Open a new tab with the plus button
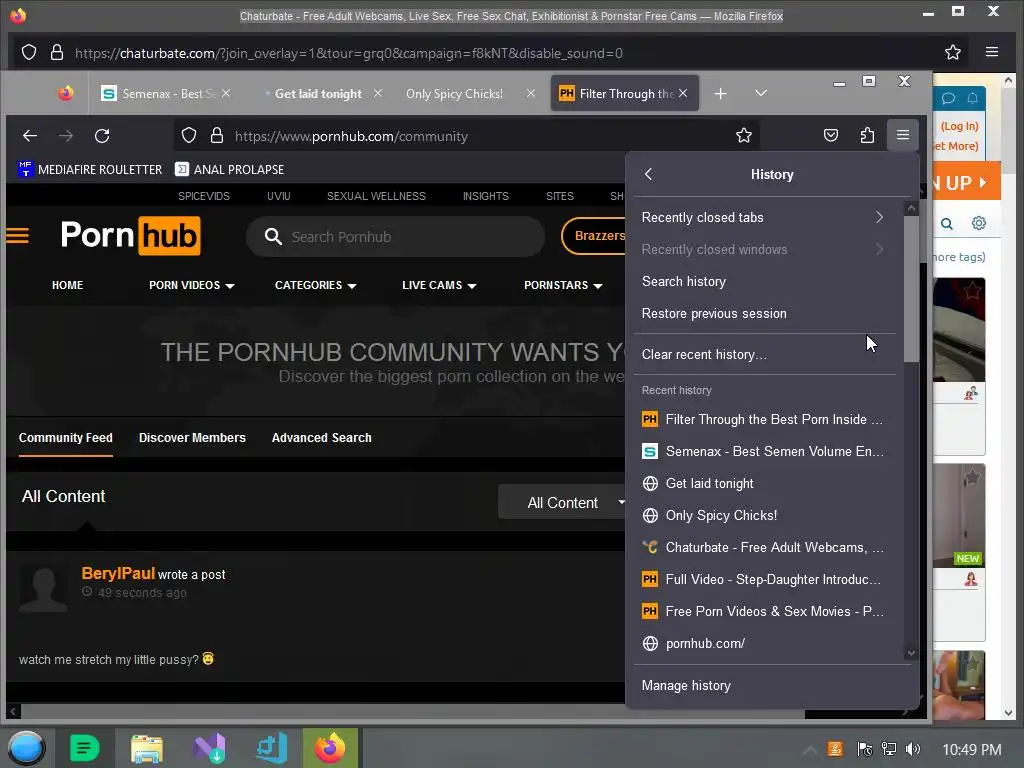The width and height of the screenshot is (1024, 768). (720, 94)
